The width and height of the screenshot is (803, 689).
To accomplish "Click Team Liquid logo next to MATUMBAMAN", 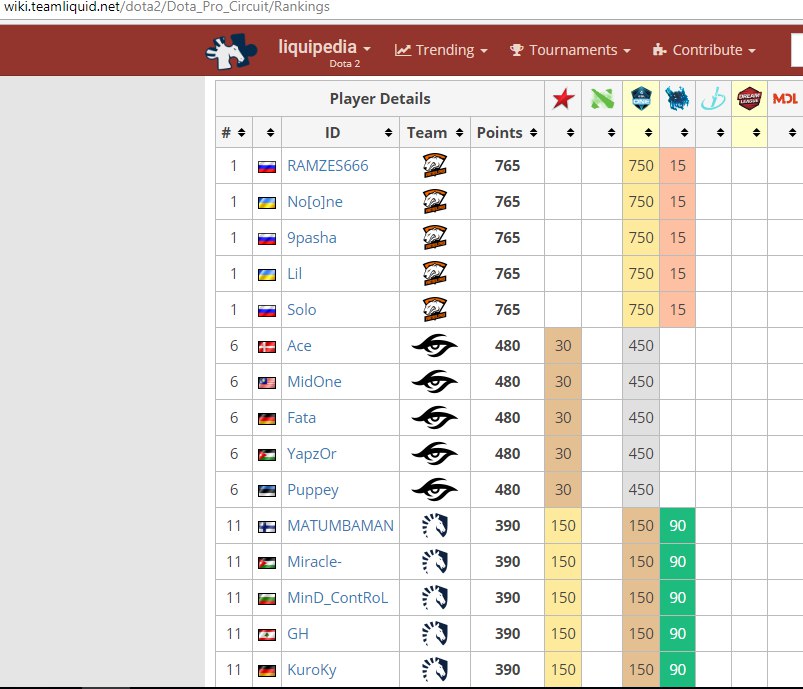I will point(435,526).
